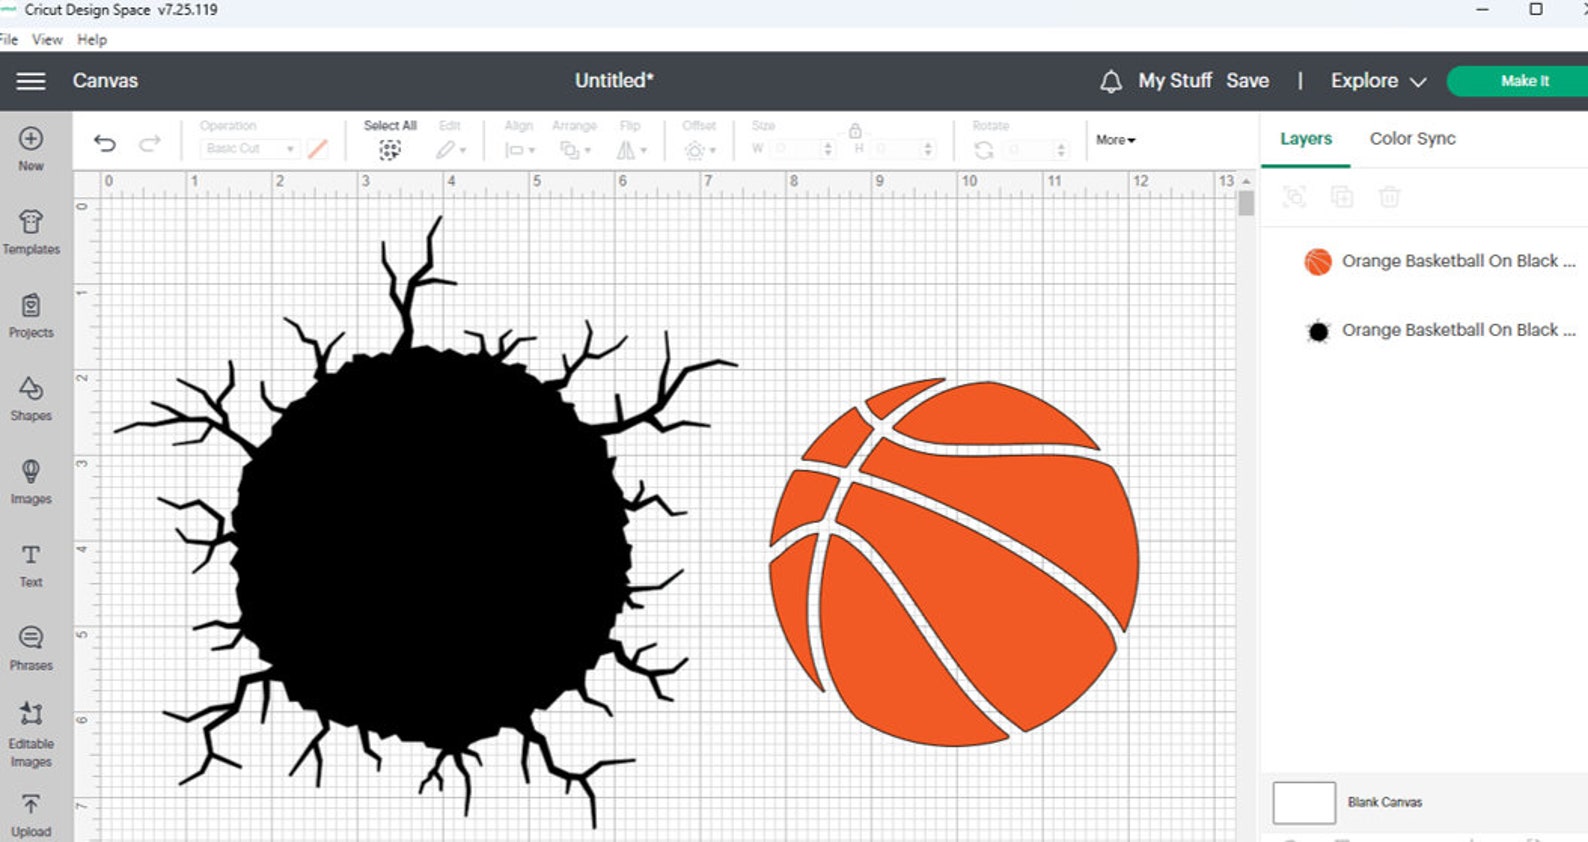
Task: Open the File menu
Action: point(9,40)
